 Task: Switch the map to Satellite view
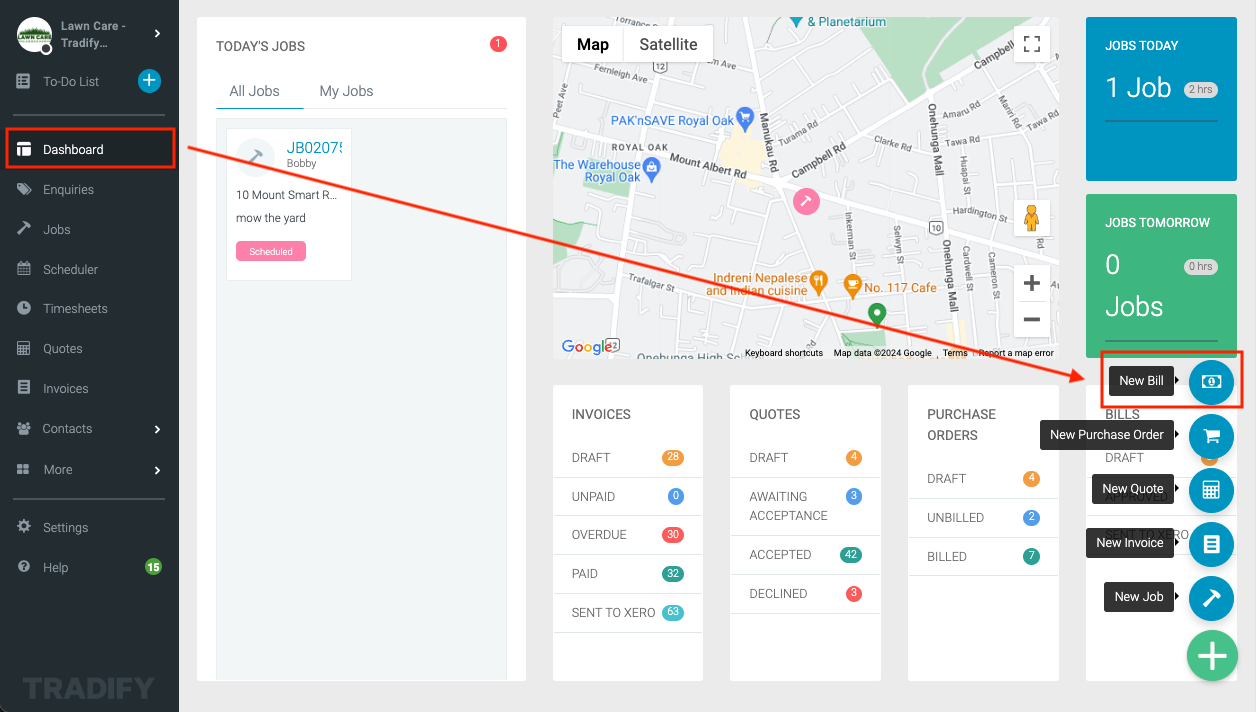click(667, 44)
